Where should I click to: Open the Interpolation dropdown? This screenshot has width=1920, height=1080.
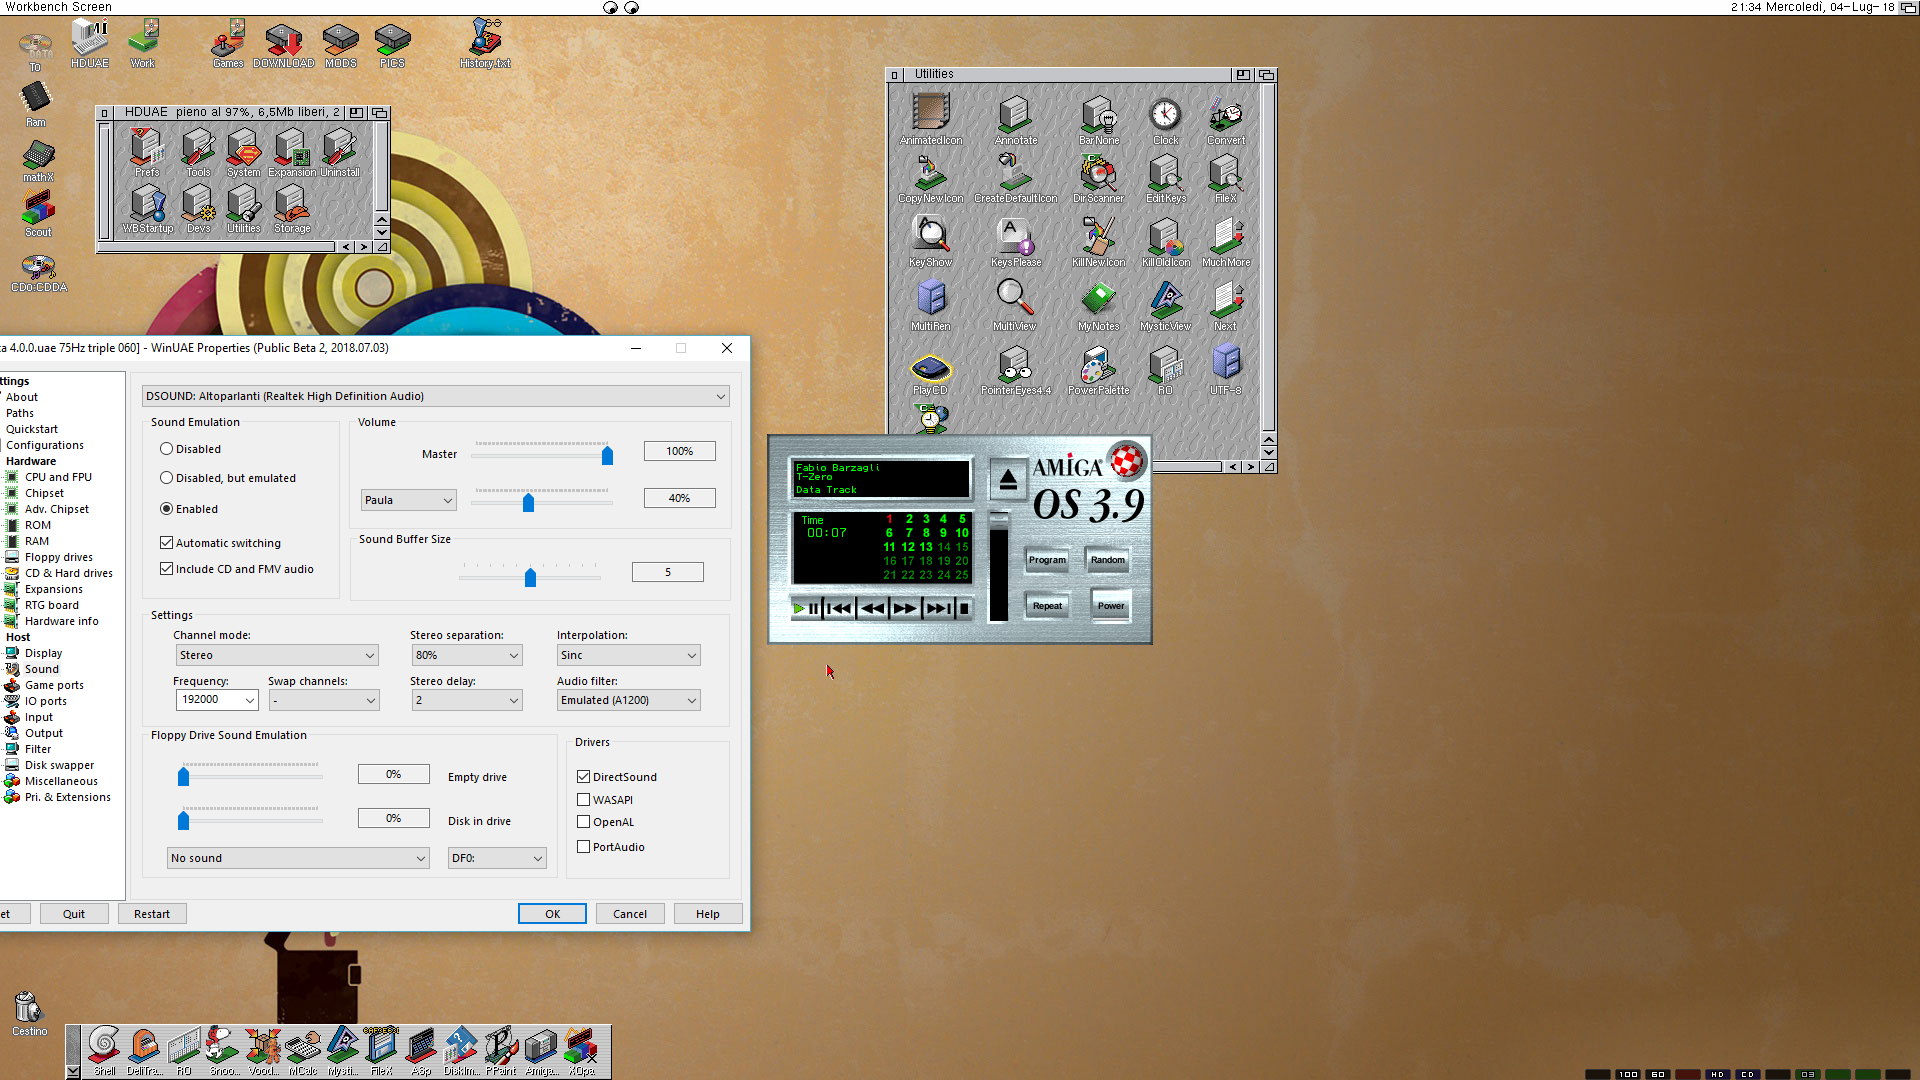[x=628, y=655]
